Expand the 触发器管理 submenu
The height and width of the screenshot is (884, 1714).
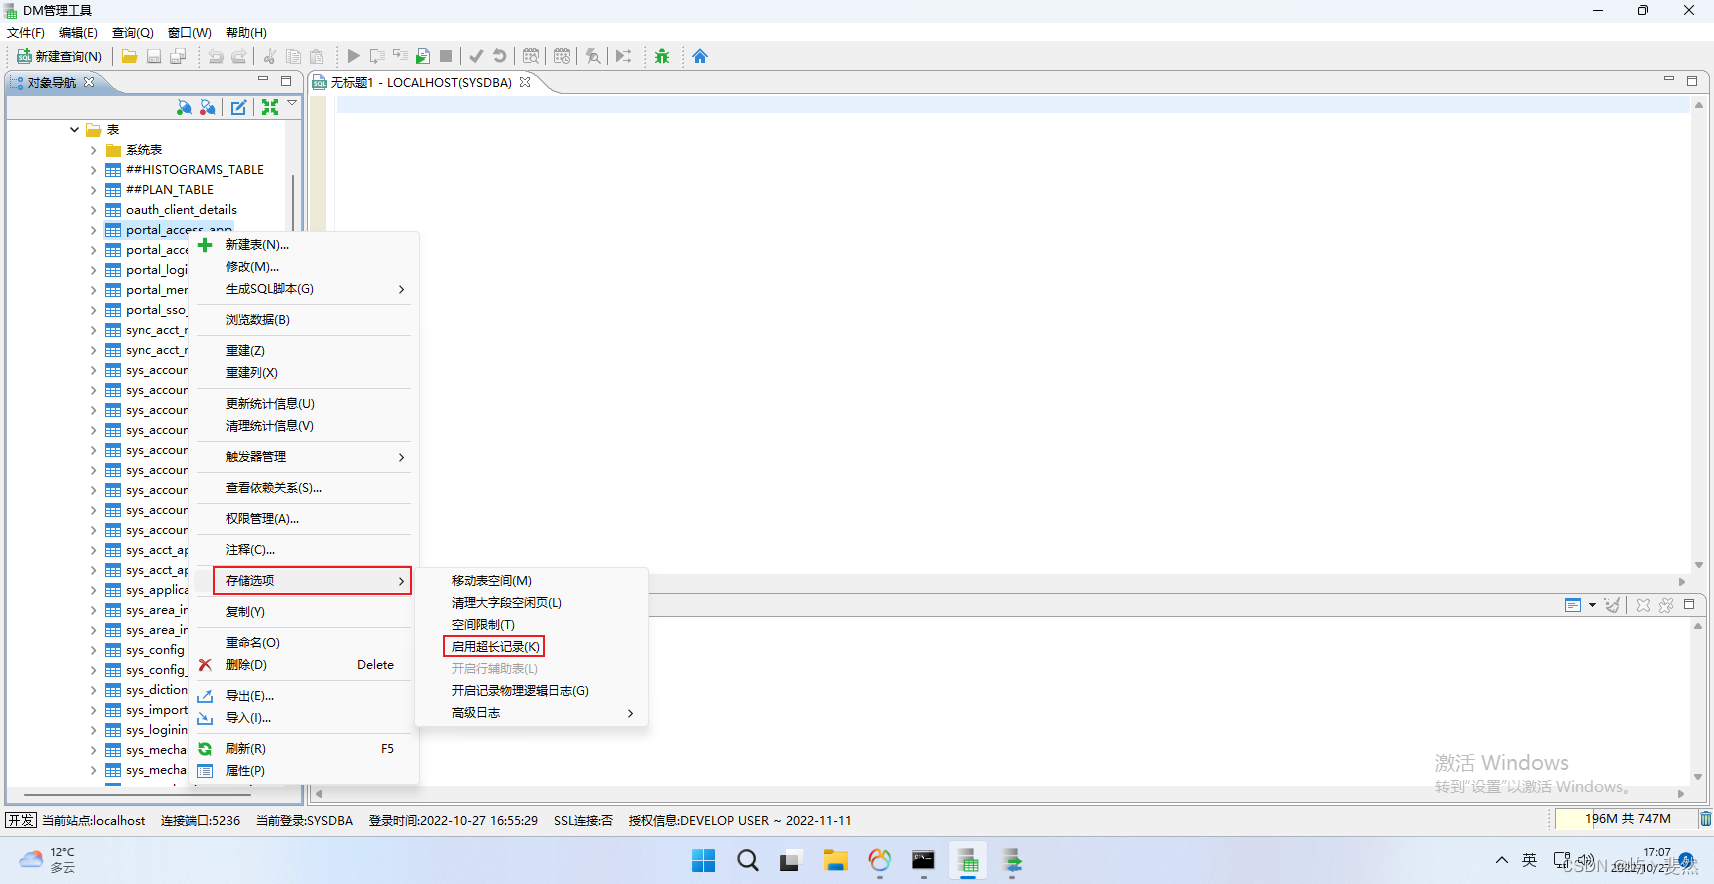(x=304, y=457)
